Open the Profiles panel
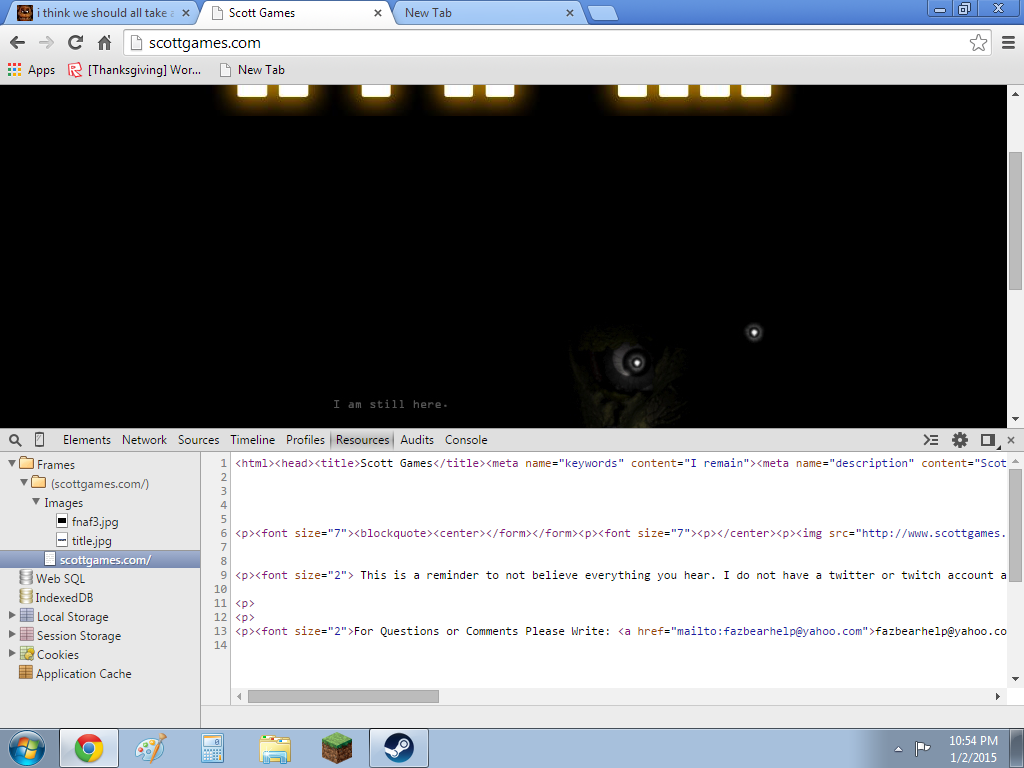This screenshot has height=768, width=1024. coord(305,440)
